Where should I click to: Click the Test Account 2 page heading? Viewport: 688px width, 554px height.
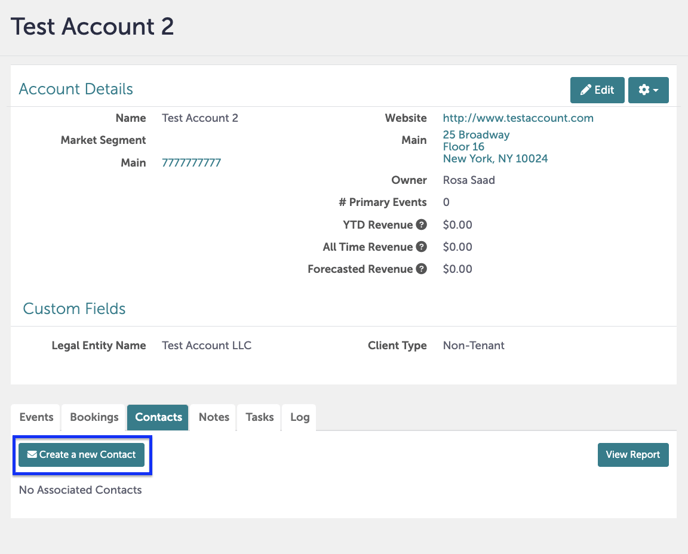coord(92,27)
